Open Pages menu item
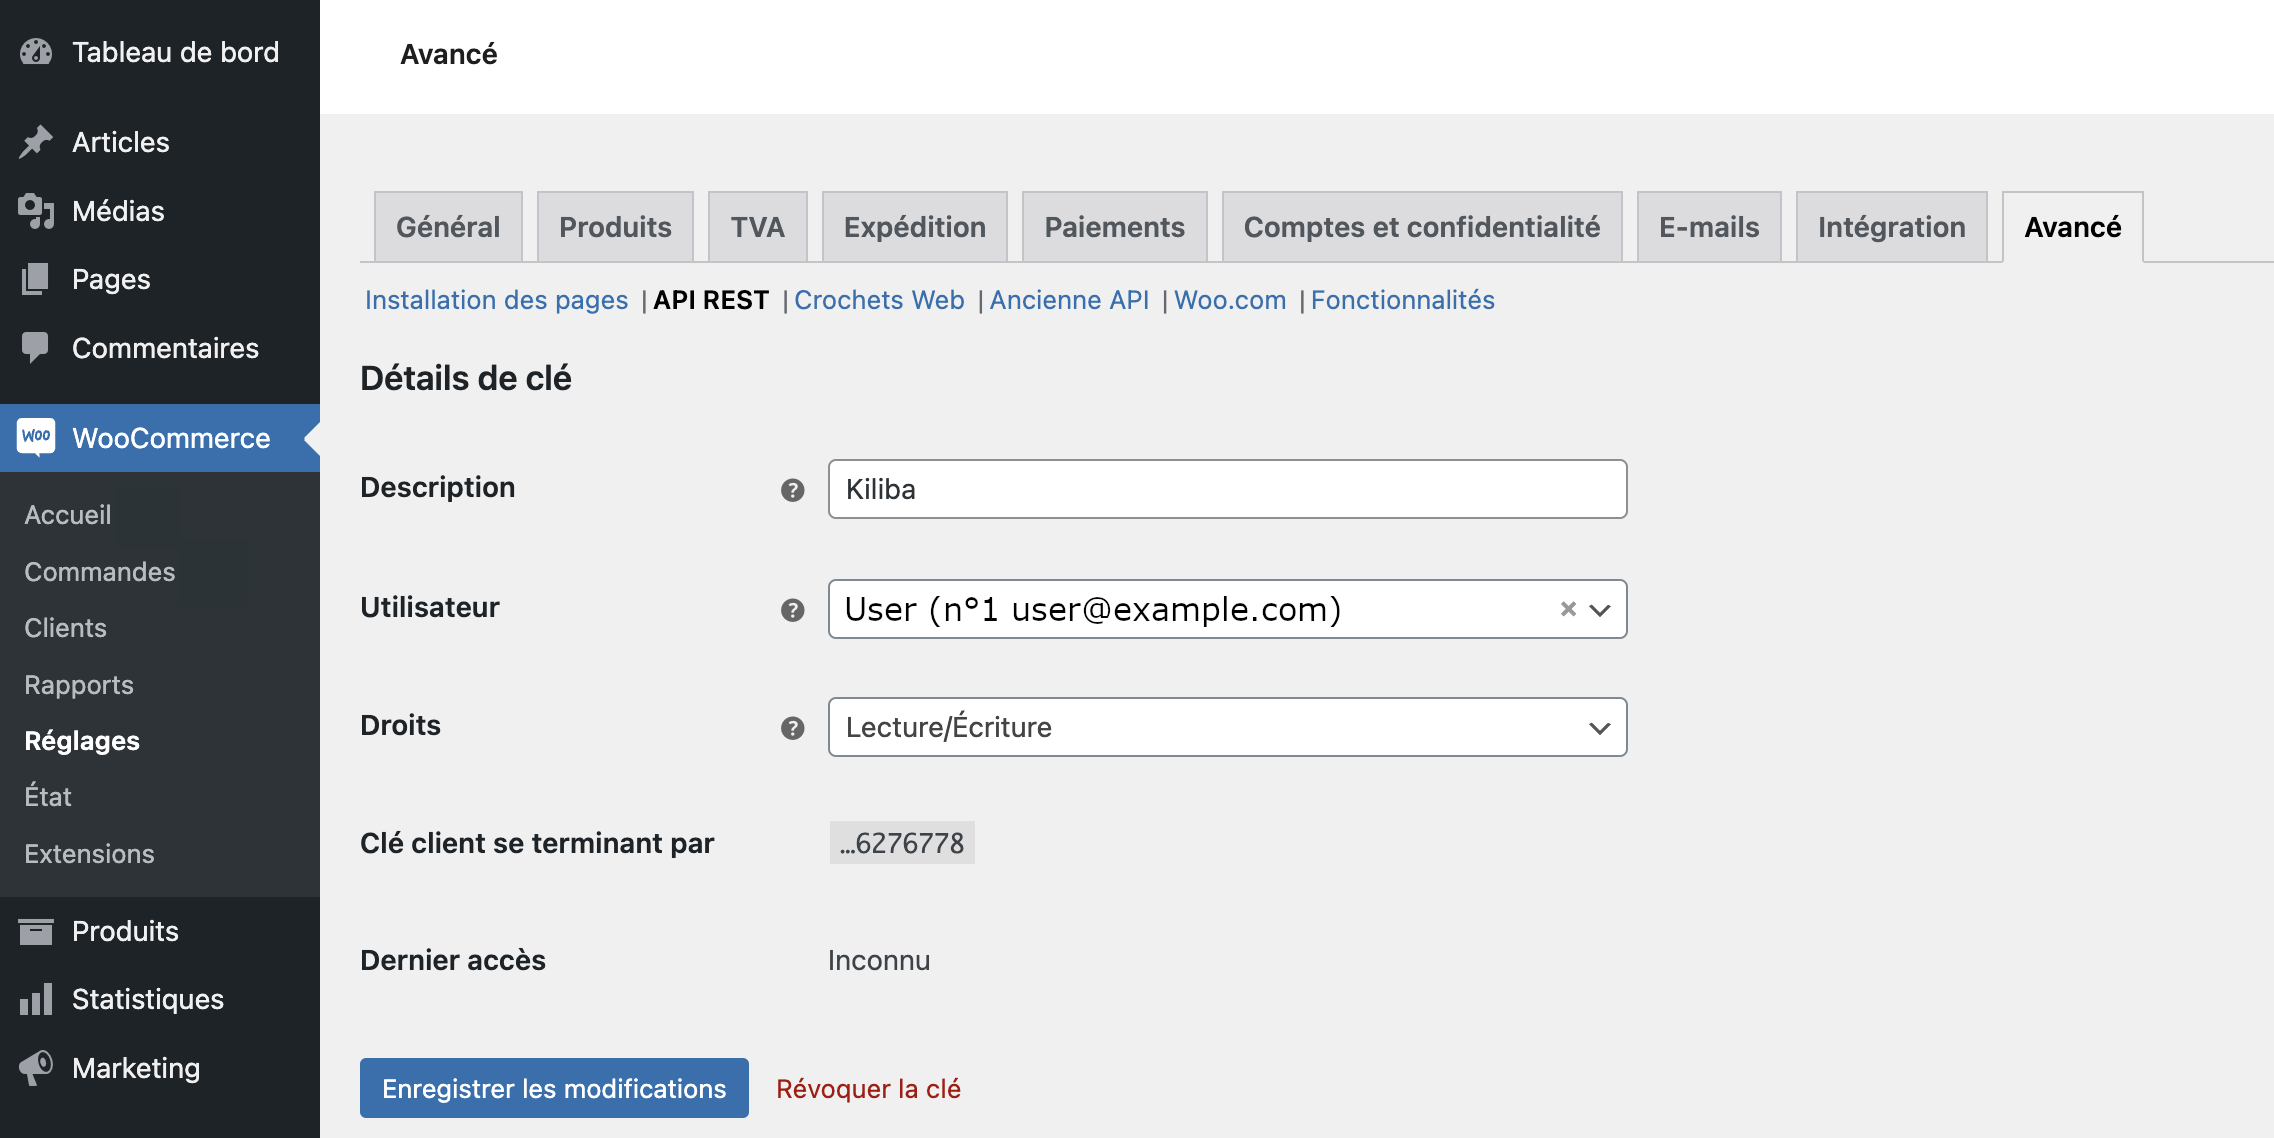2274x1138 pixels. tap(160, 279)
